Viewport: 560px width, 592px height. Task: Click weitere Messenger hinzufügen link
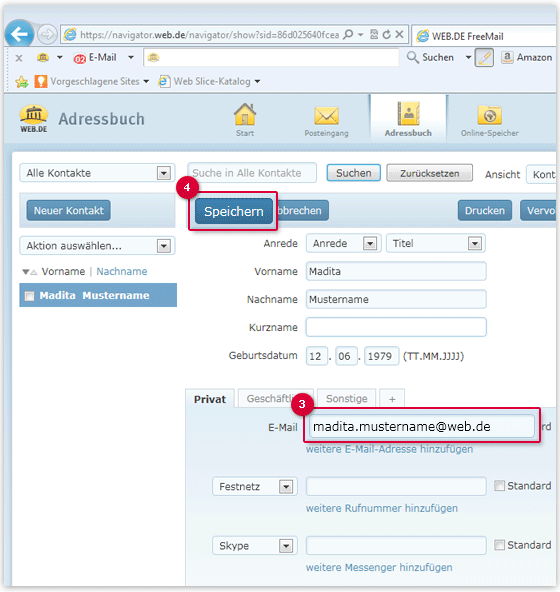point(379,567)
